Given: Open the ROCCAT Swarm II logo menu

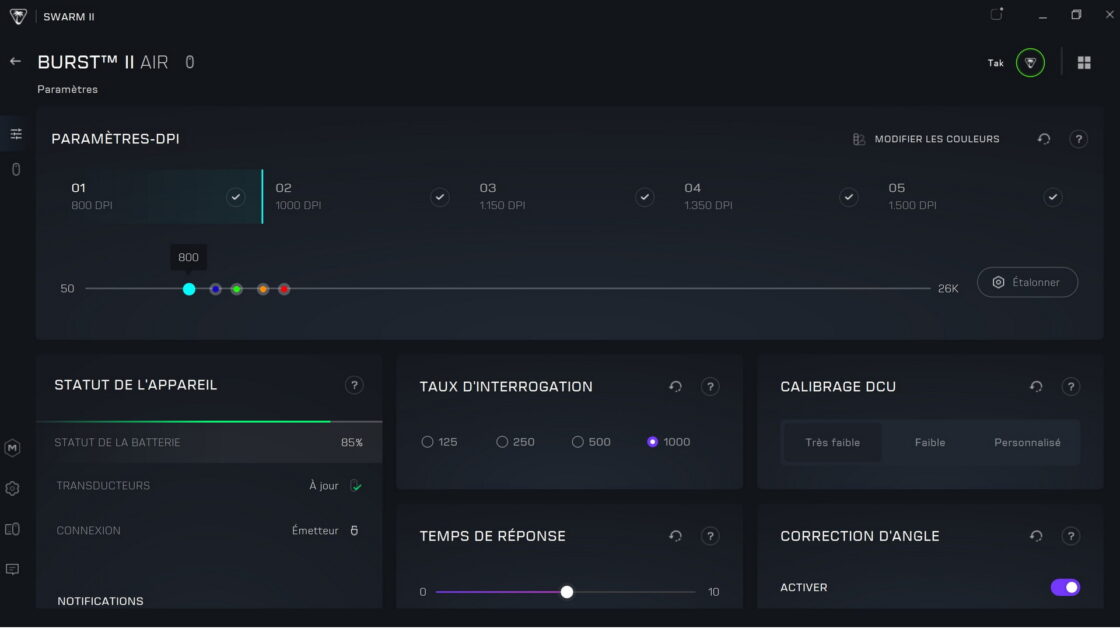Looking at the screenshot, I should [x=18, y=16].
